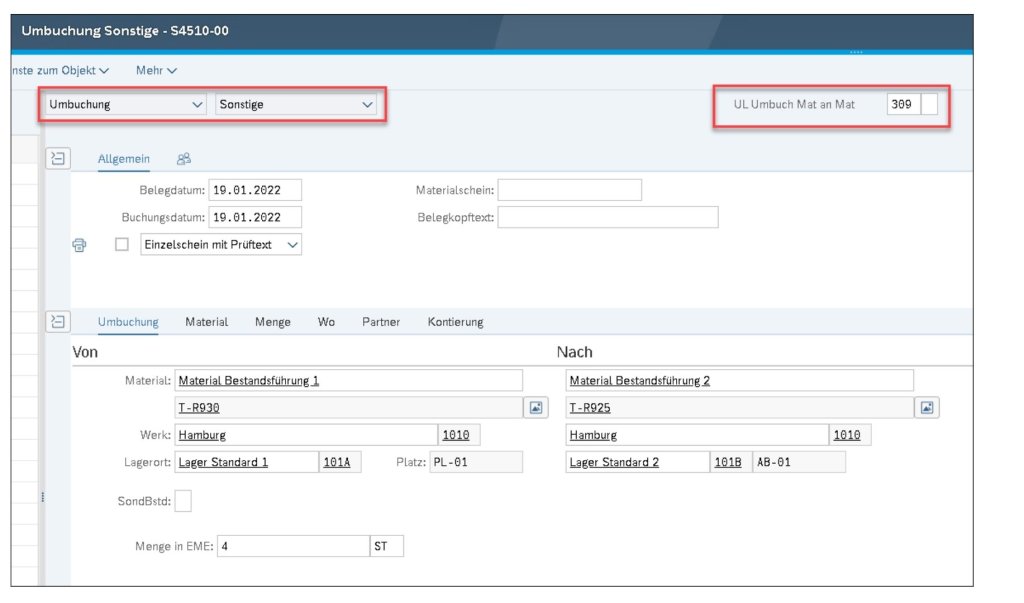Open the Mehr menu
The height and width of the screenshot is (603, 1024).
[x=156, y=71]
